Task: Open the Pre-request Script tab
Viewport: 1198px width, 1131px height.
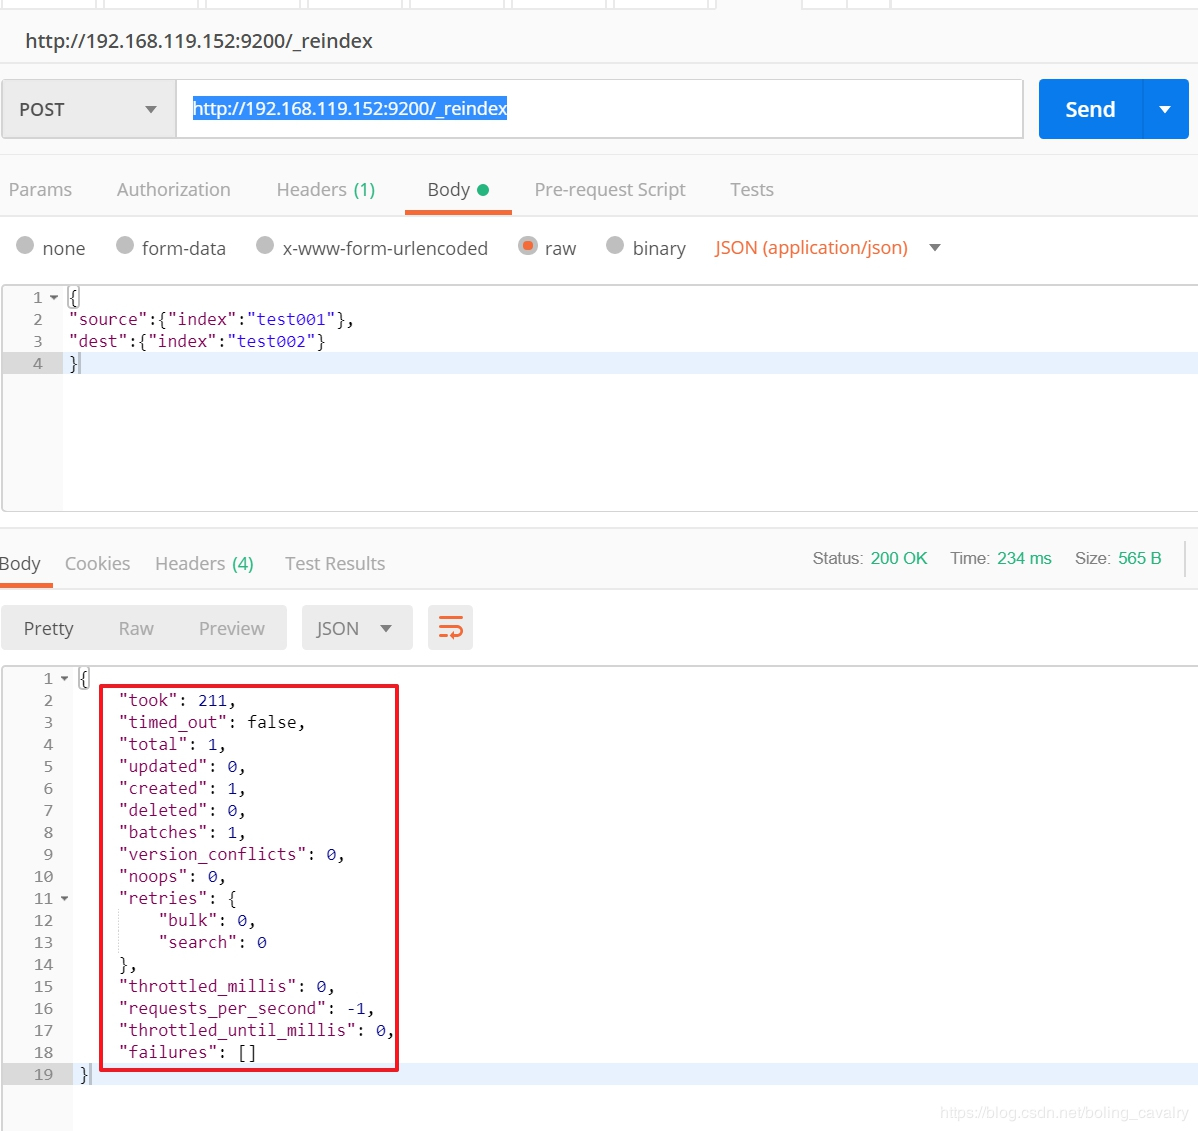Action: click(x=610, y=190)
